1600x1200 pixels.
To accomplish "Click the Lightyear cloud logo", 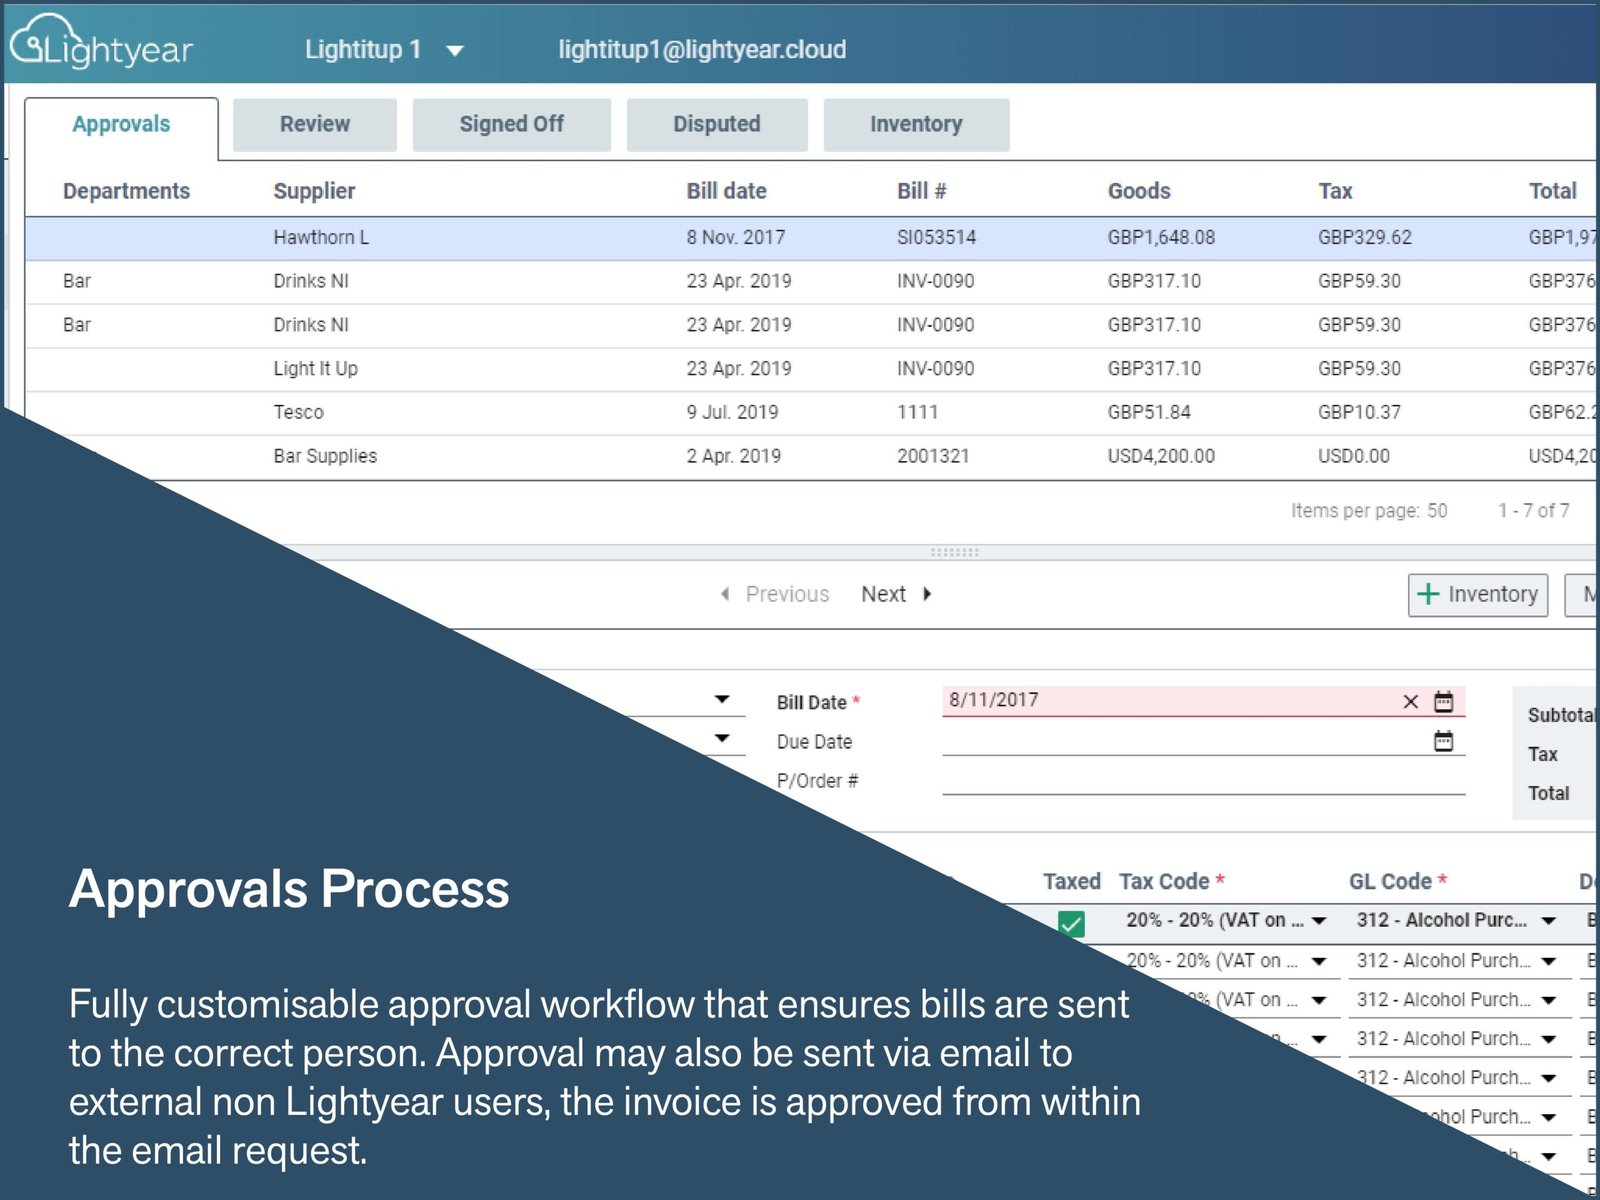I will [100, 42].
